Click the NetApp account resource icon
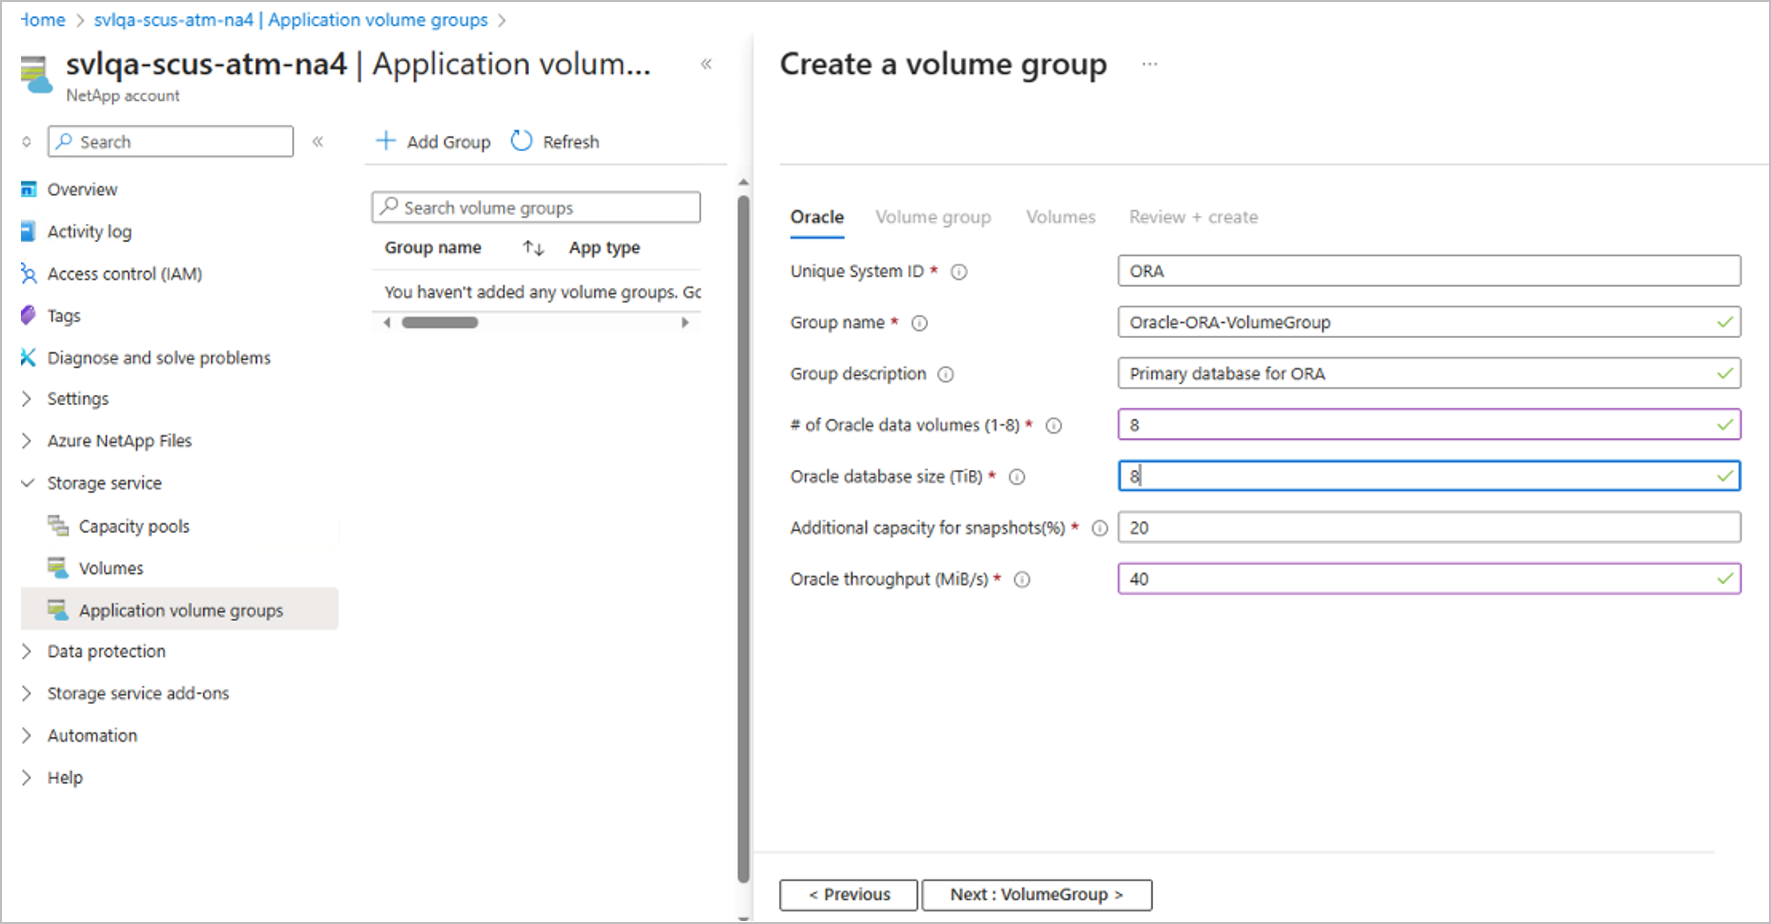The height and width of the screenshot is (924, 1771). [x=36, y=75]
